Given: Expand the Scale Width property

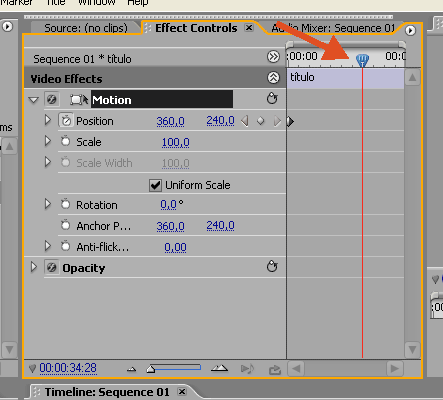Looking at the screenshot, I should click(48, 162).
